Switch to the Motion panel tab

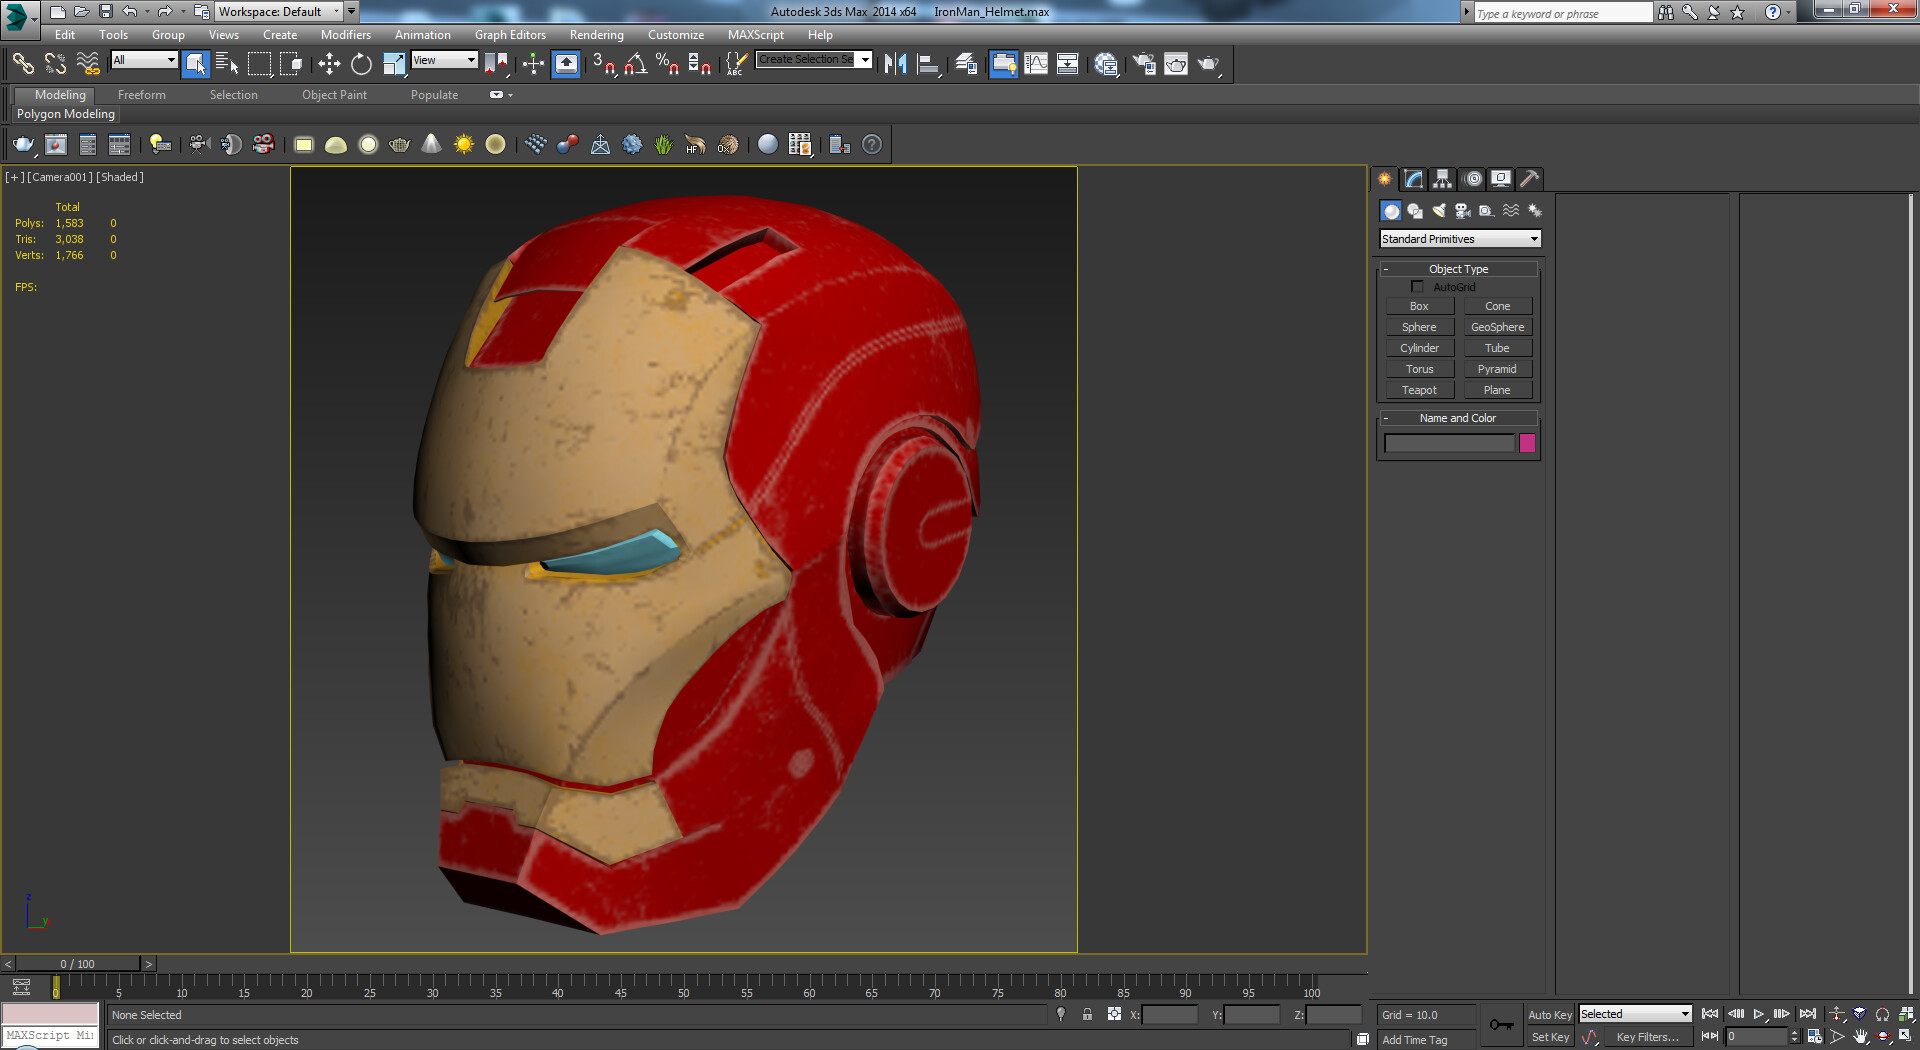coord(1472,179)
